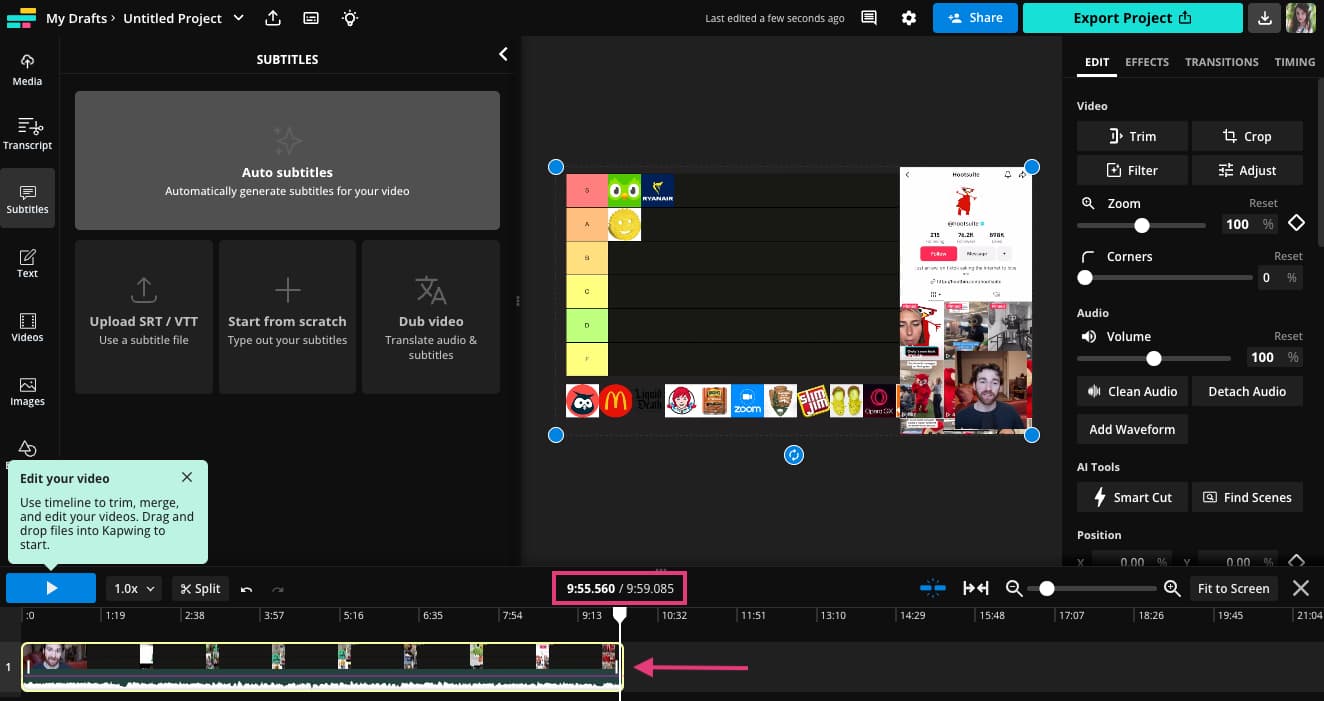Click the timeline zoom slider handle
The height and width of the screenshot is (701, 1324).
1046,588
